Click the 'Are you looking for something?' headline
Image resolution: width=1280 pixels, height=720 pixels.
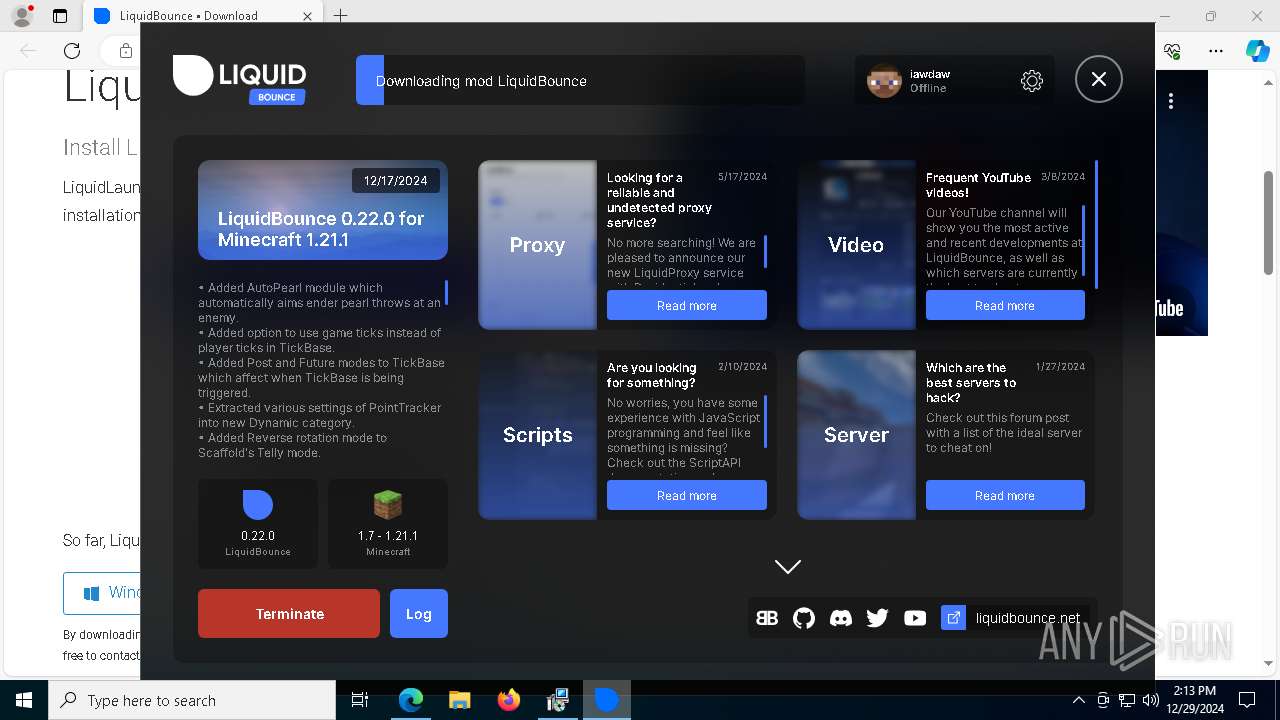651,375
